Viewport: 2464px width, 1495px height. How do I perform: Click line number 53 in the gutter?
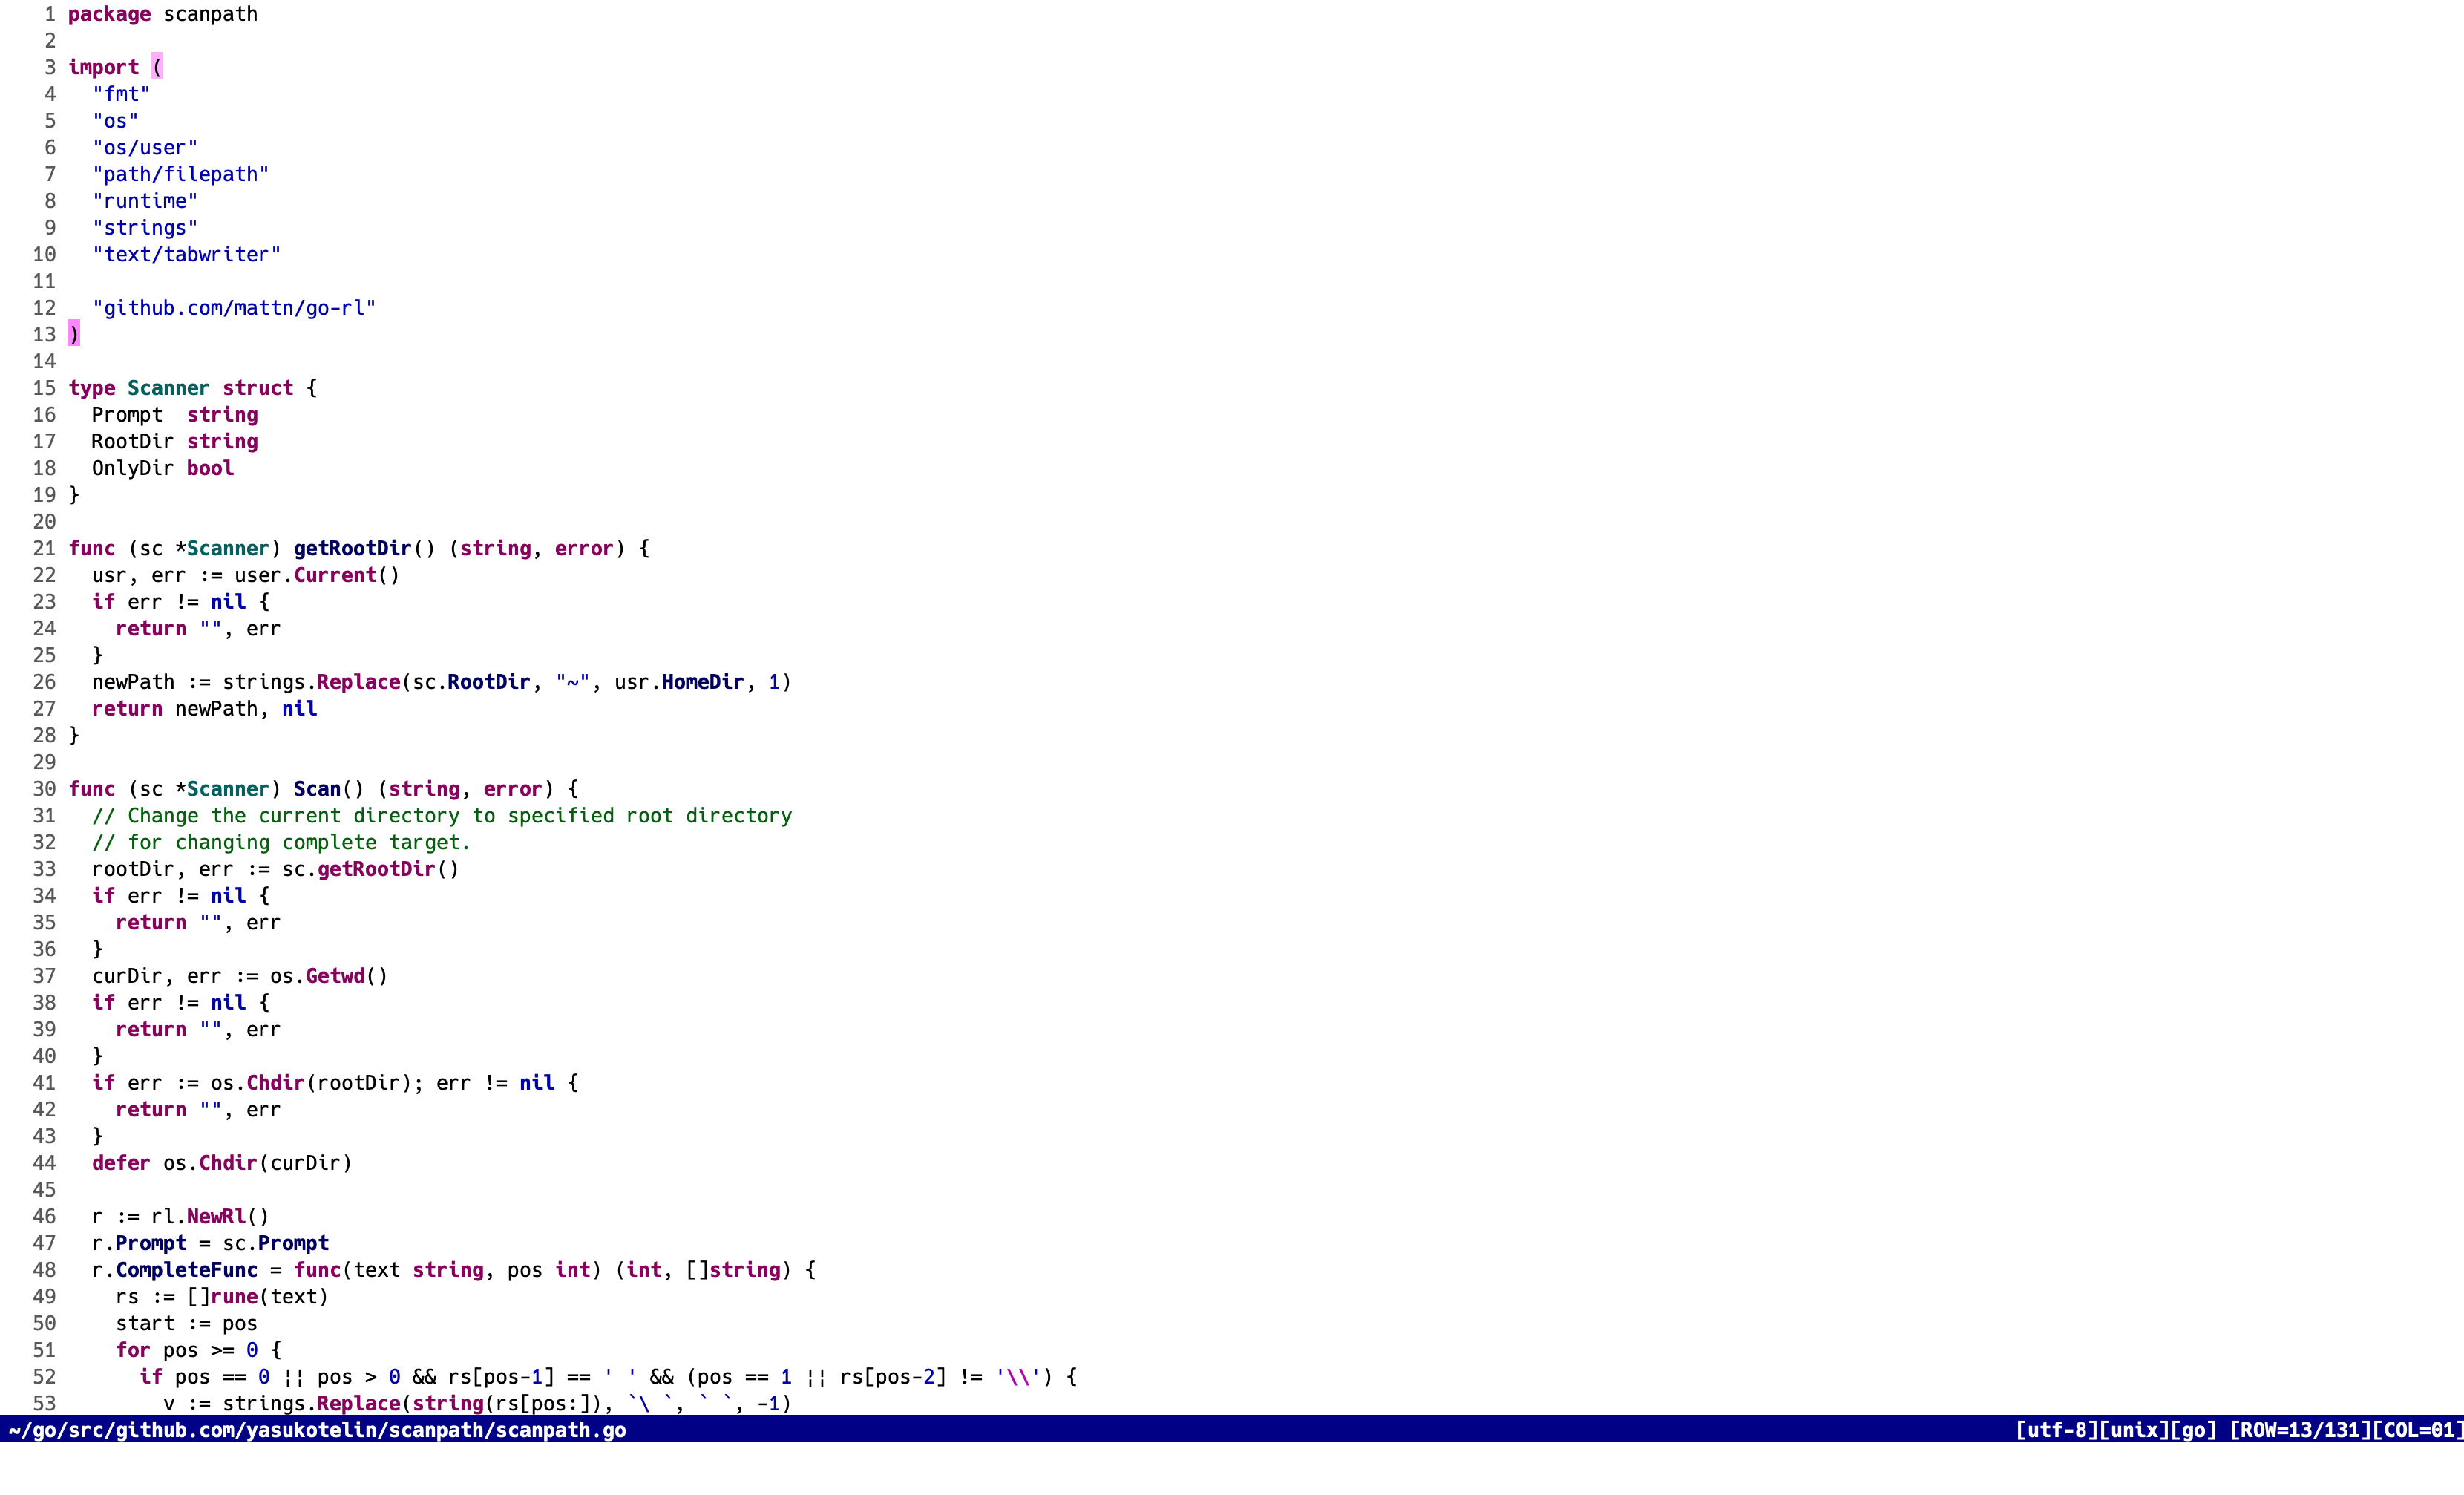pos(44,1403)
